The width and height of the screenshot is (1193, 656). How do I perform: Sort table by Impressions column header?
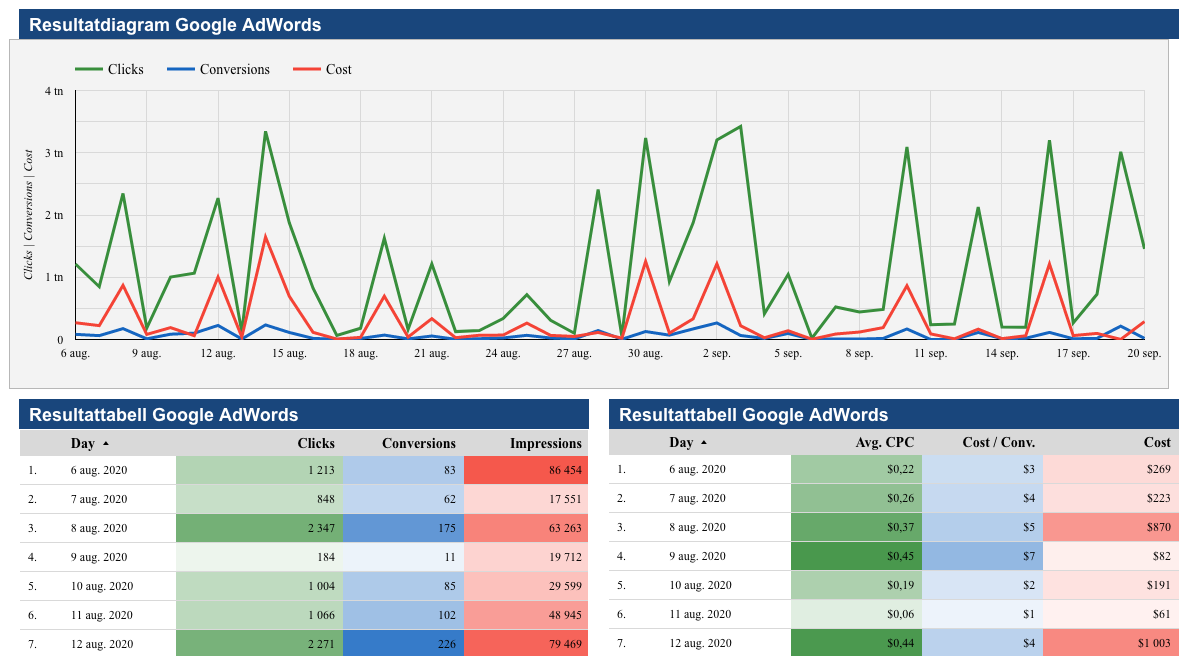545,443
